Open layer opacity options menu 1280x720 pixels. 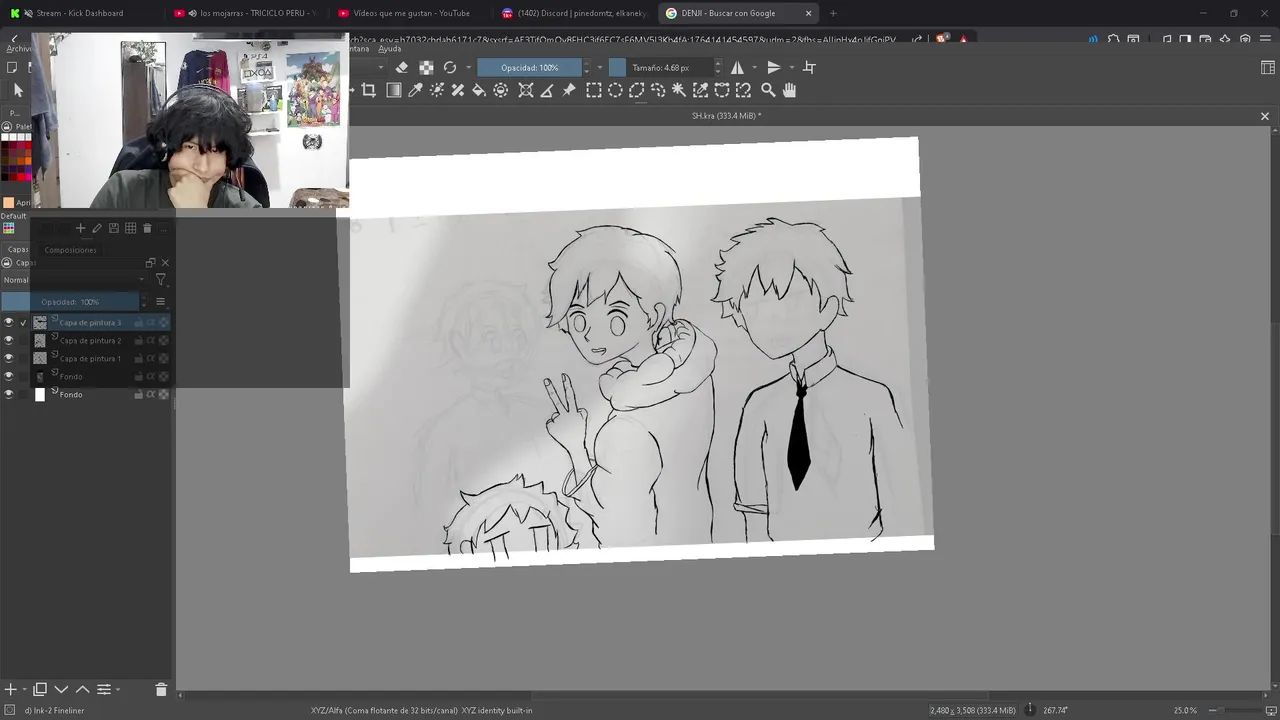(x=160, y=302)
